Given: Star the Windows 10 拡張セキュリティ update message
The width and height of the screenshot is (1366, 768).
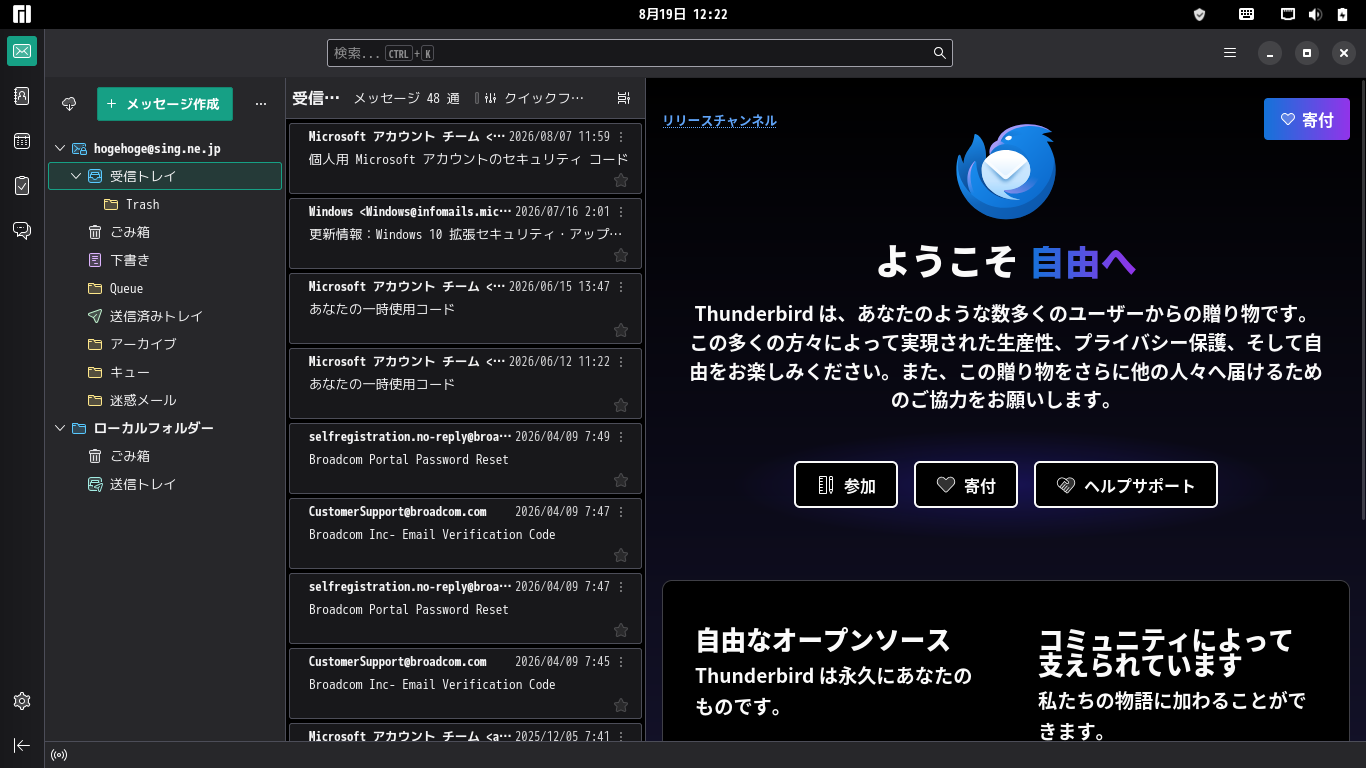Looking at the screenshot, I should pyautogui.click(x=621, y=255).
